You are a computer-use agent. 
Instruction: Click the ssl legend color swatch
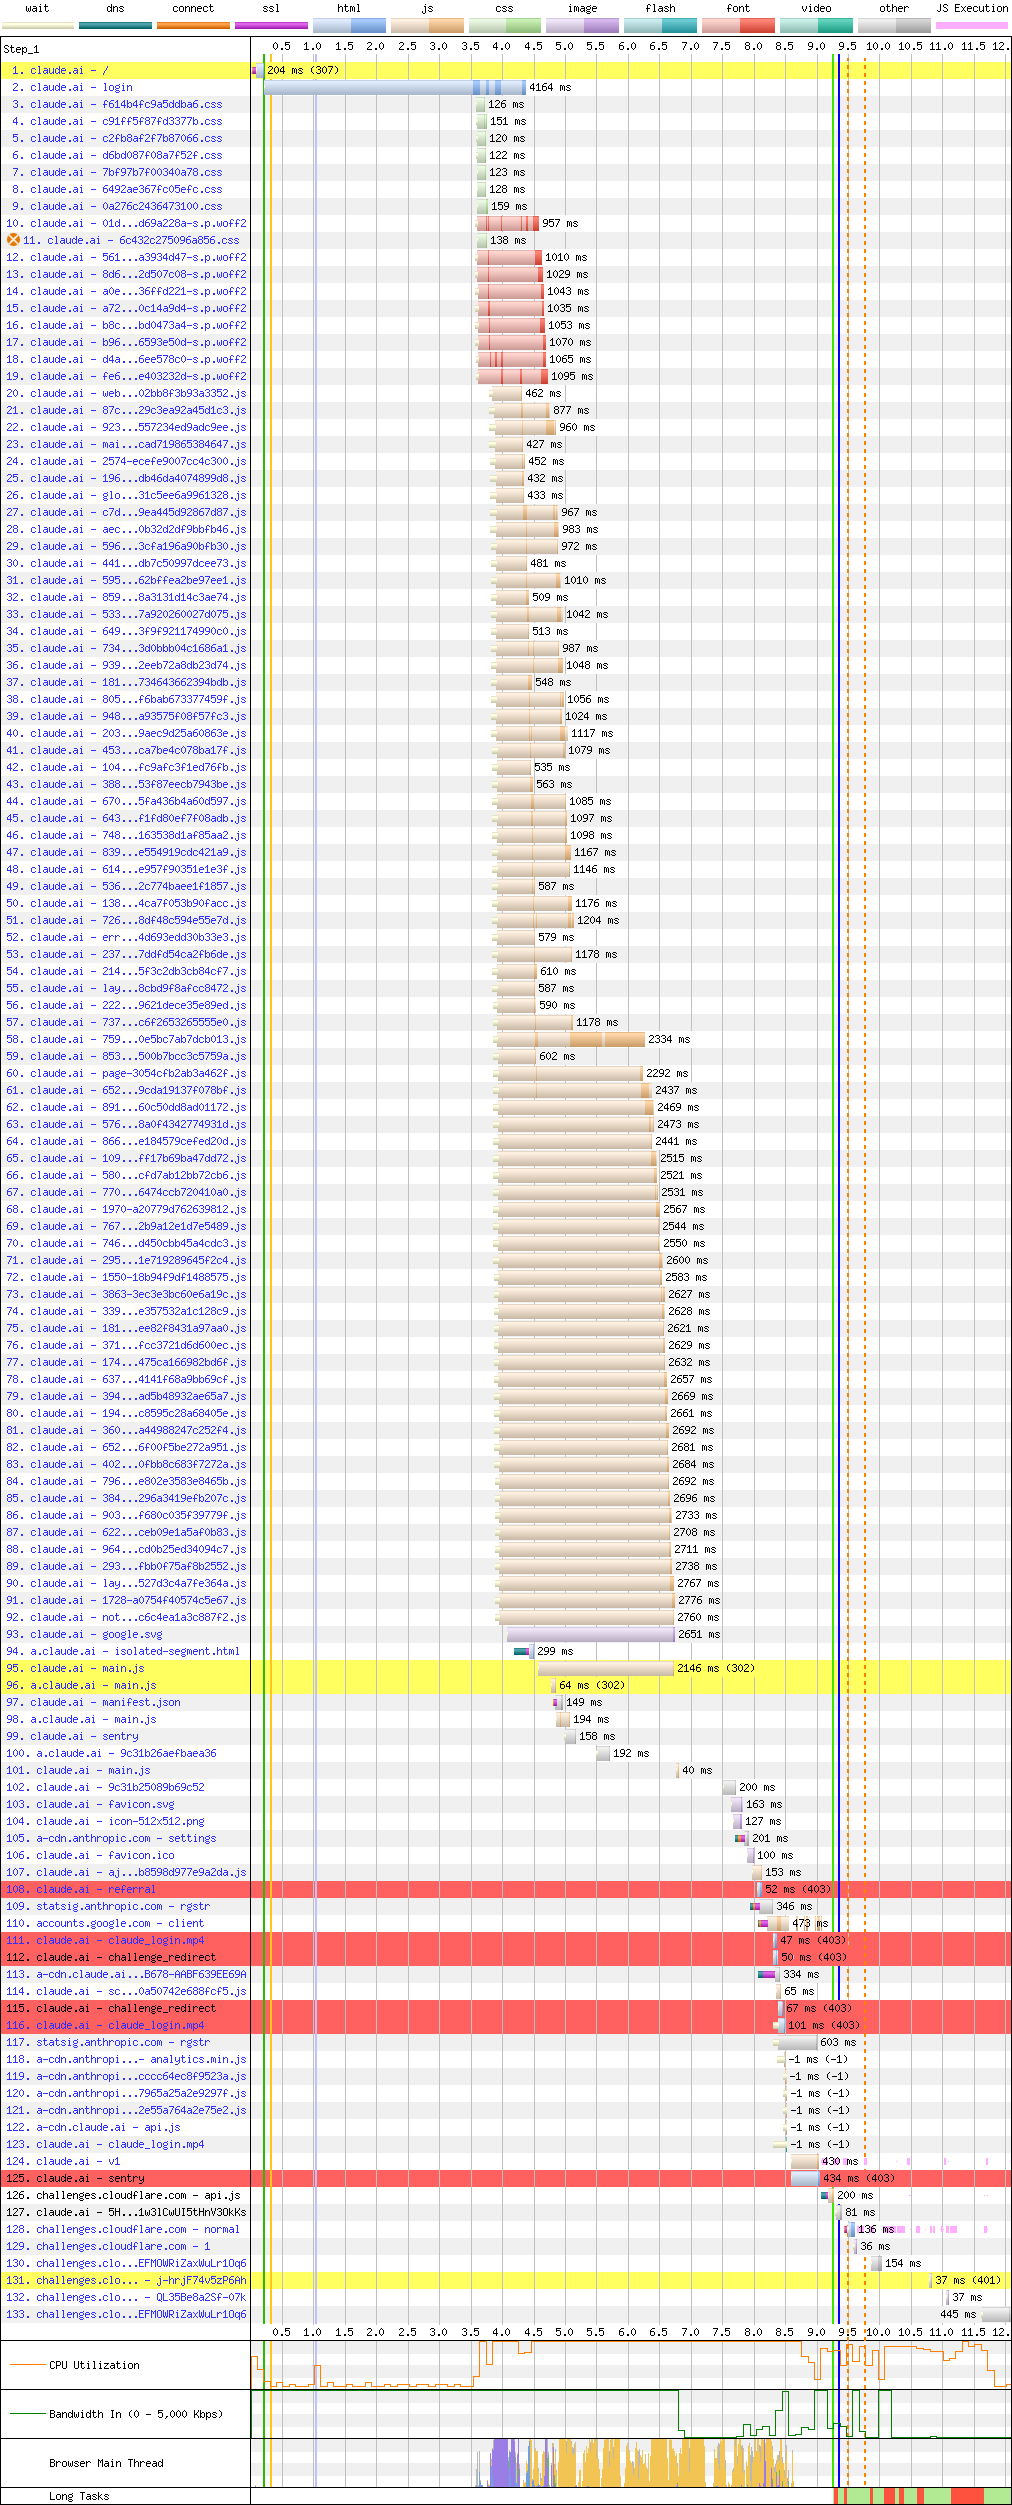tap(271, 25)
